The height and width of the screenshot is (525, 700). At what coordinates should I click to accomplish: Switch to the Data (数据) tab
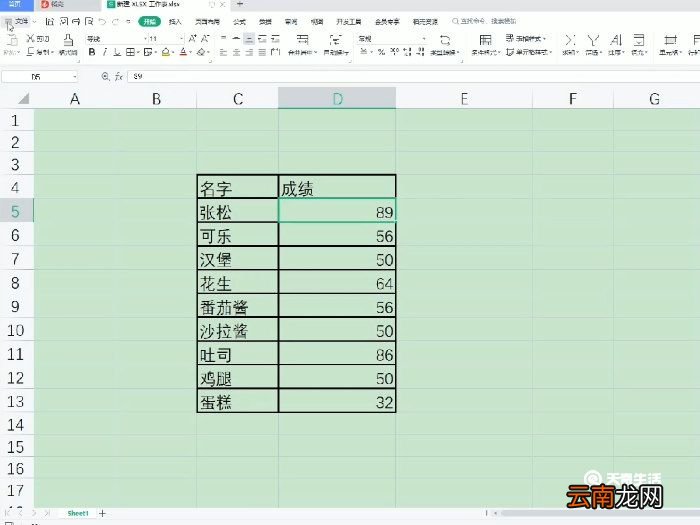[x=265, y=21]
